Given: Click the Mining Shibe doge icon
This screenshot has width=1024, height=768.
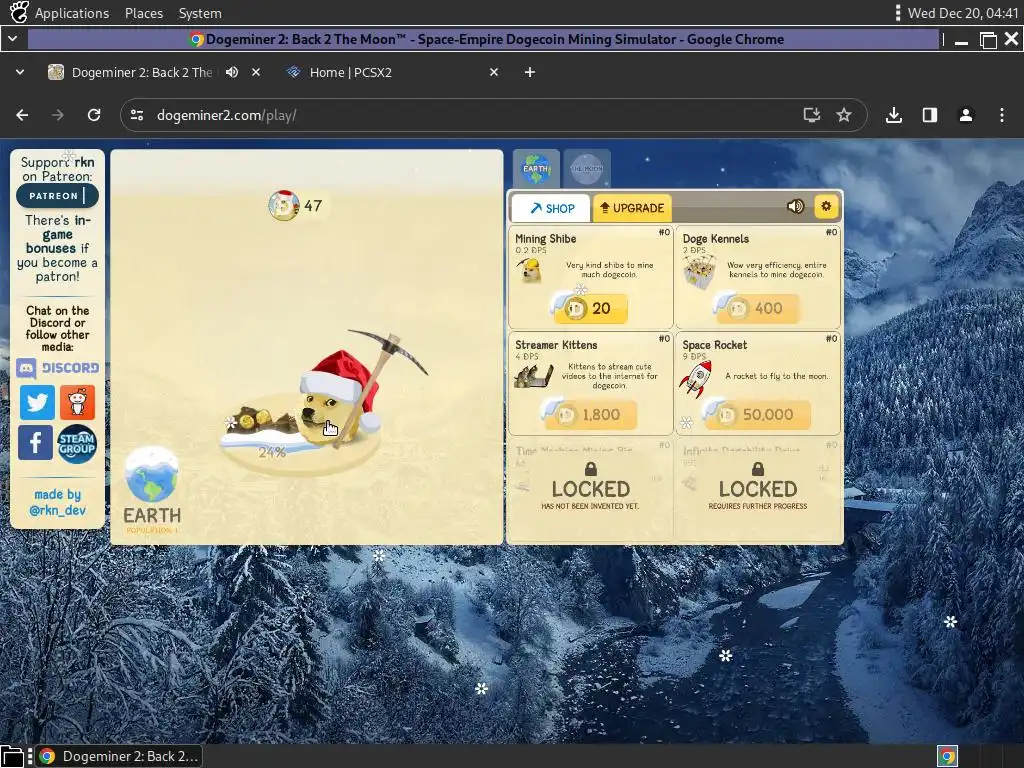Looking at the screenshot, I should [529, 270].
